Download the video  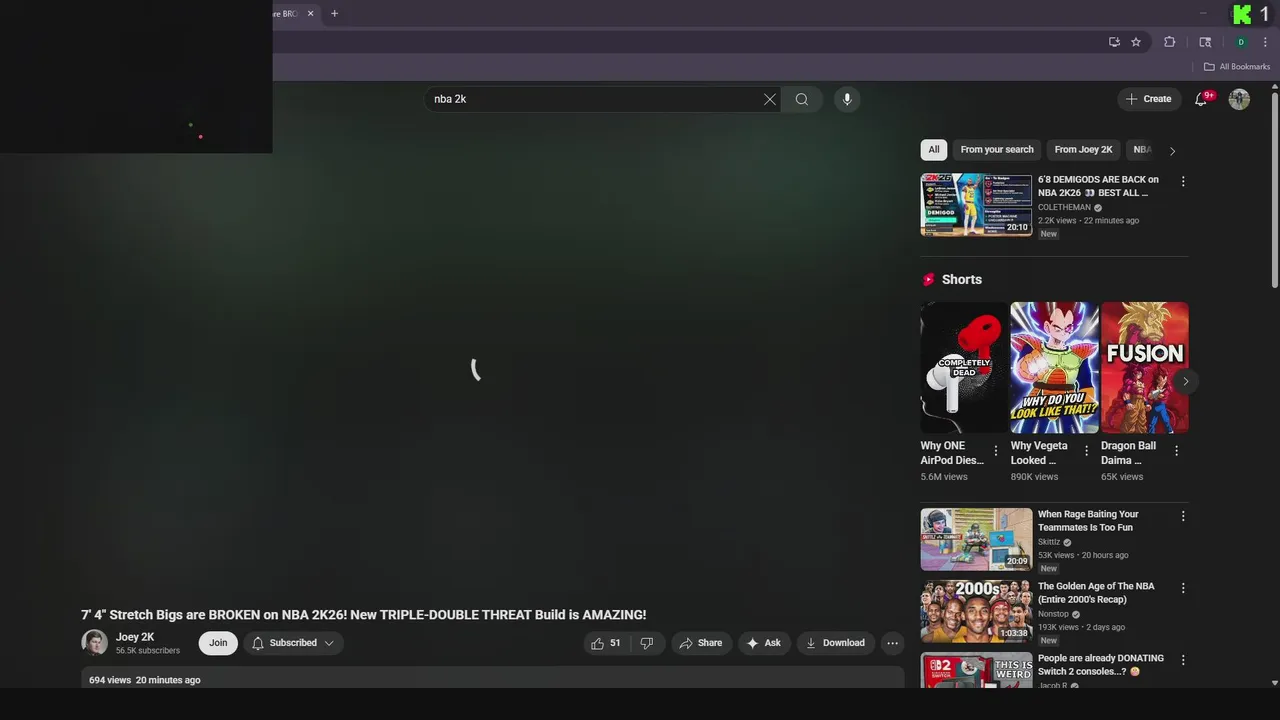pyautogui.click(x=836, y=643)
